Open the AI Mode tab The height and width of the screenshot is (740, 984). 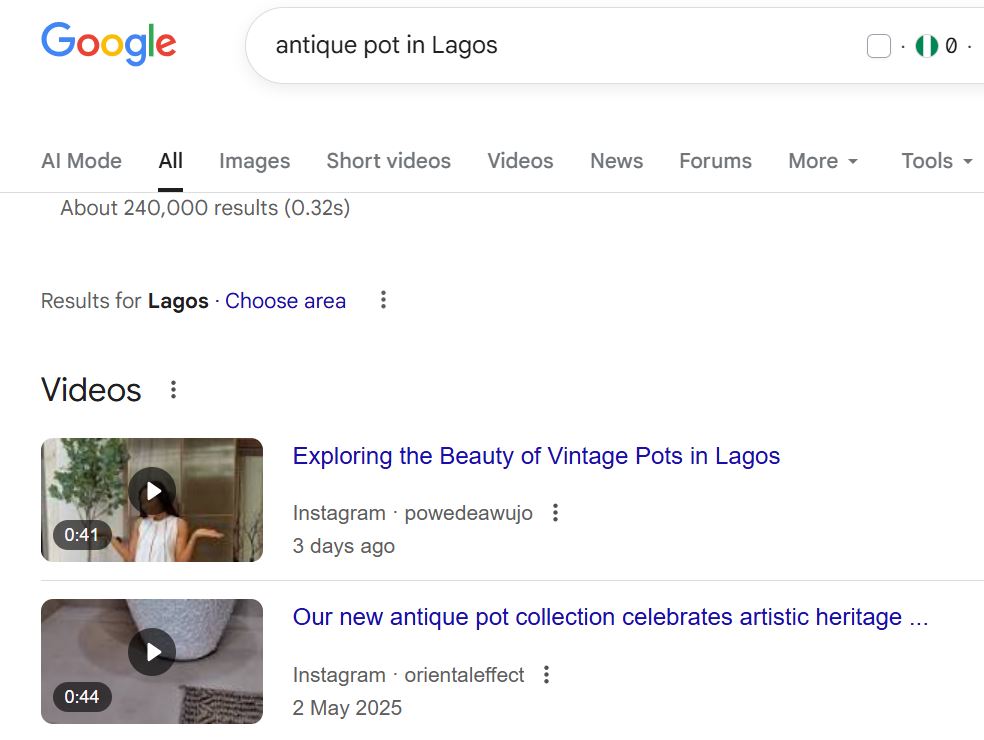(81, 161)
